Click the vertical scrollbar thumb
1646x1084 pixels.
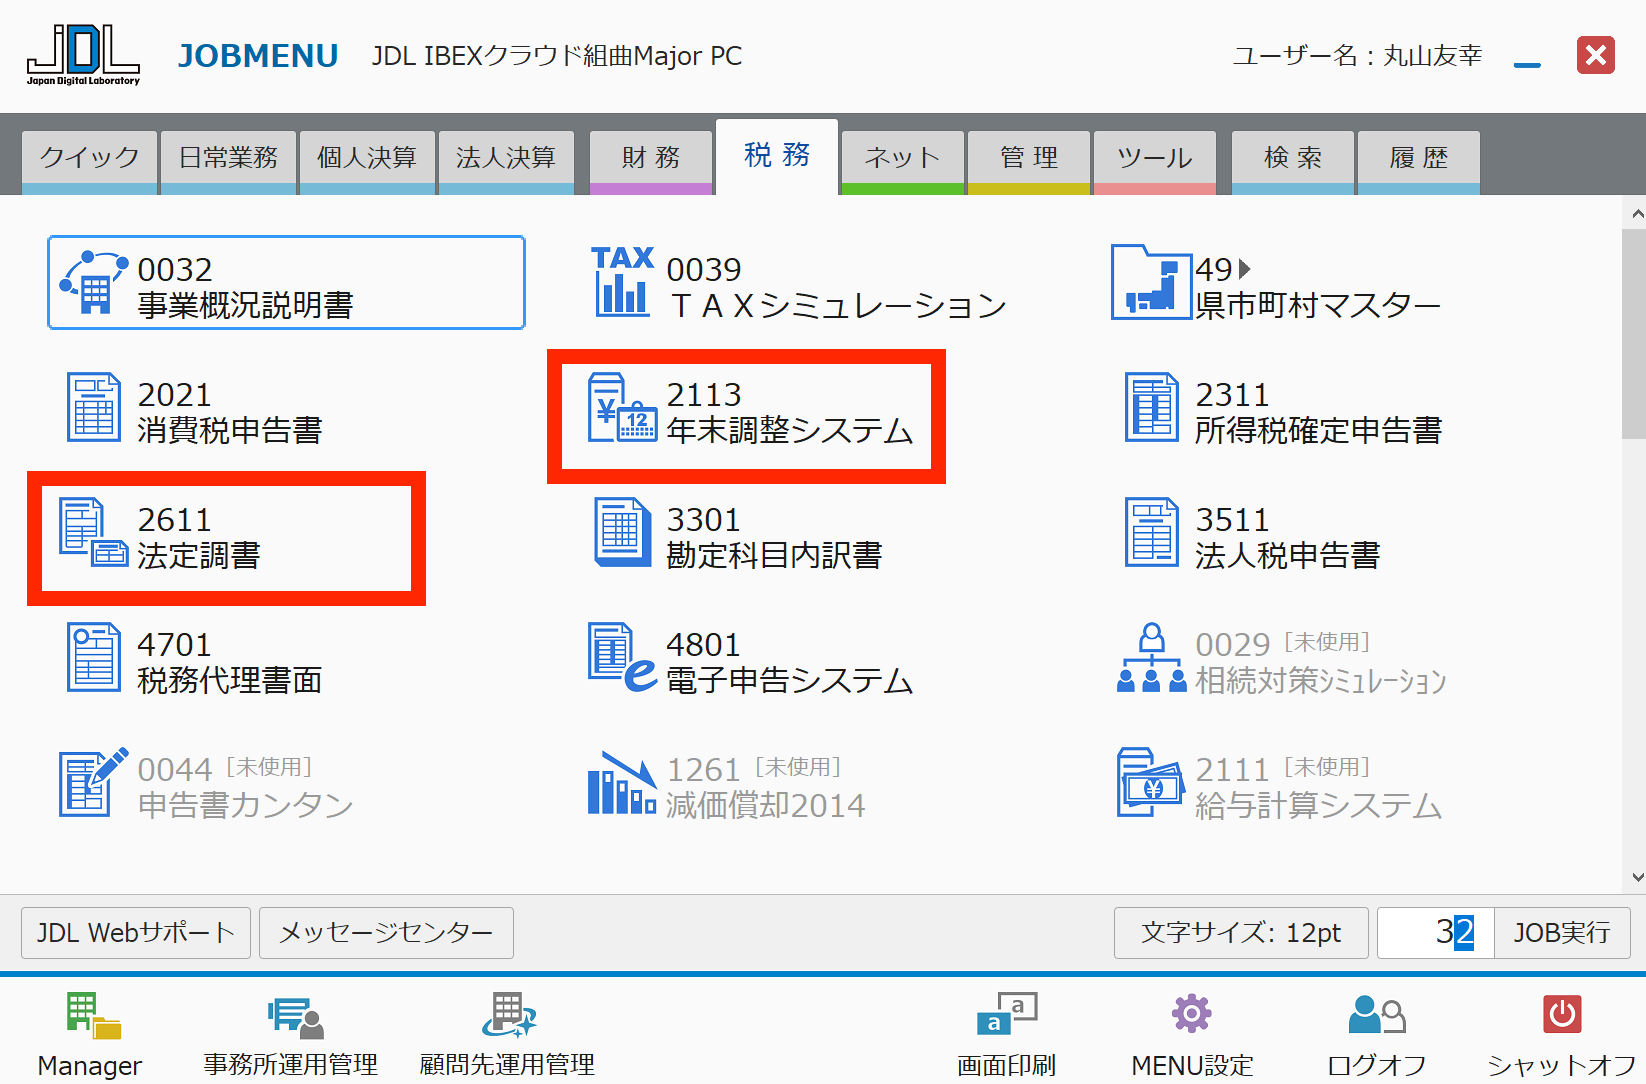[1634, 334]
